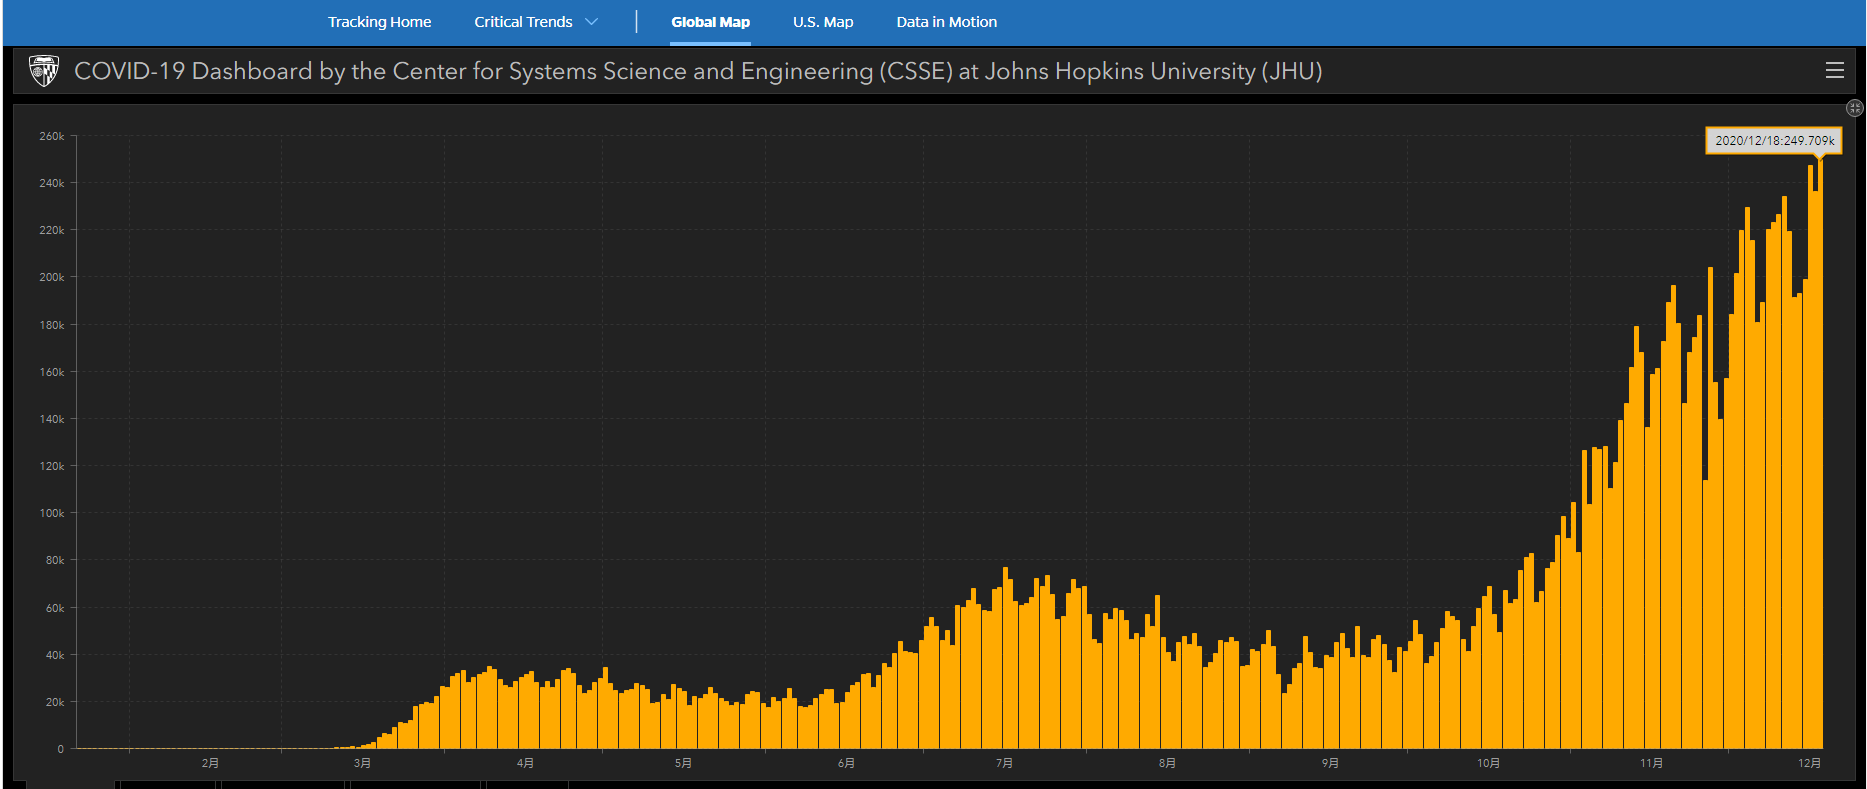The width and height of the screenshot is (1867, 789).
Task: Expand the Critical Trends chevron arrow
Action: pyautogui.click(x=591, y=22)
